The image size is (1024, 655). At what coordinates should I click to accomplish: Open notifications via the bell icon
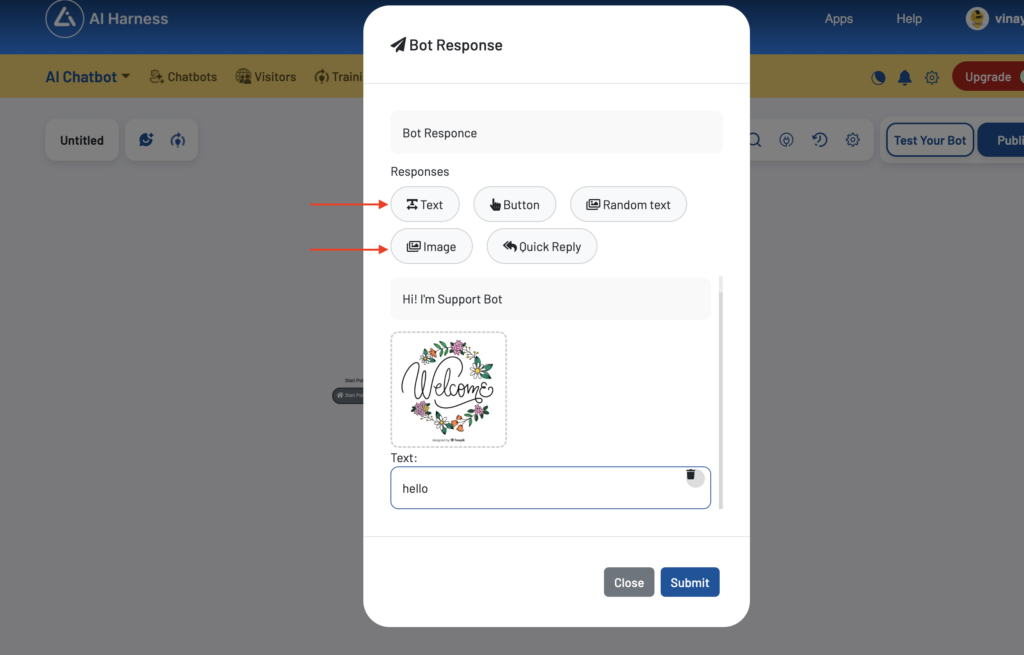click(x=904, y=78)
